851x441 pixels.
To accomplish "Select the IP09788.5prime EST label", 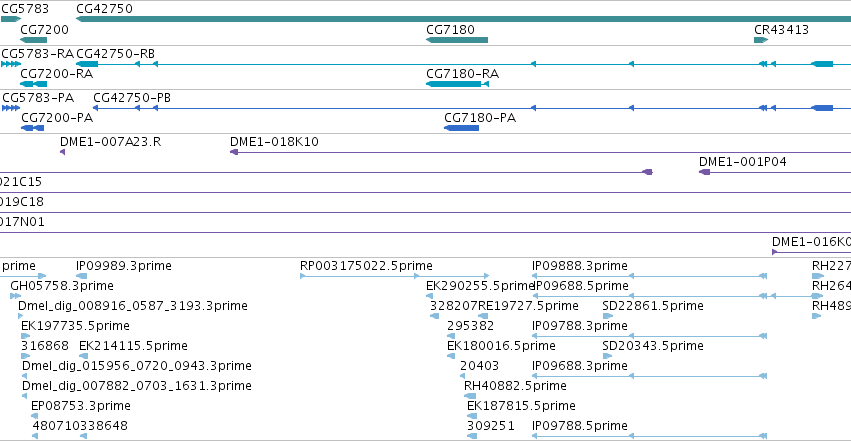I will click(580, 426).
